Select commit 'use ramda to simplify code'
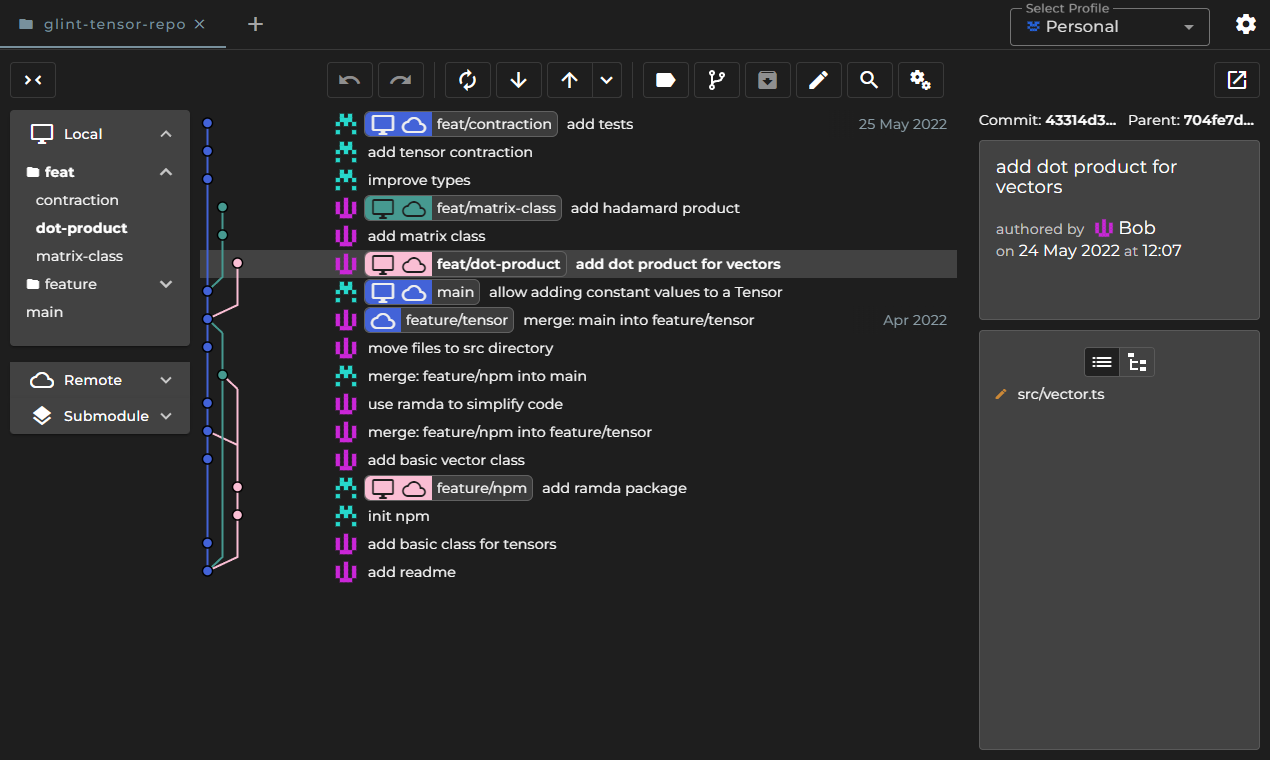 click(x=465, y=404)
